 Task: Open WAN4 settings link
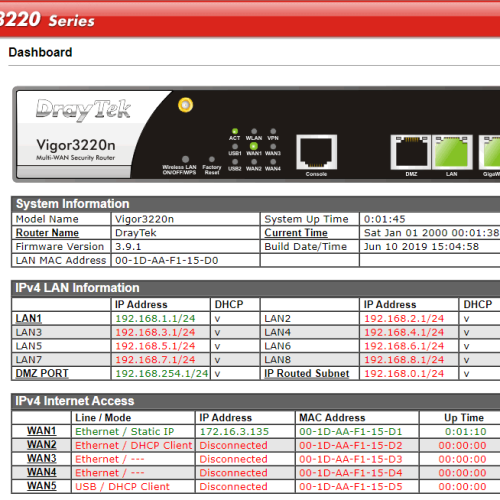[x=42, y=472]
